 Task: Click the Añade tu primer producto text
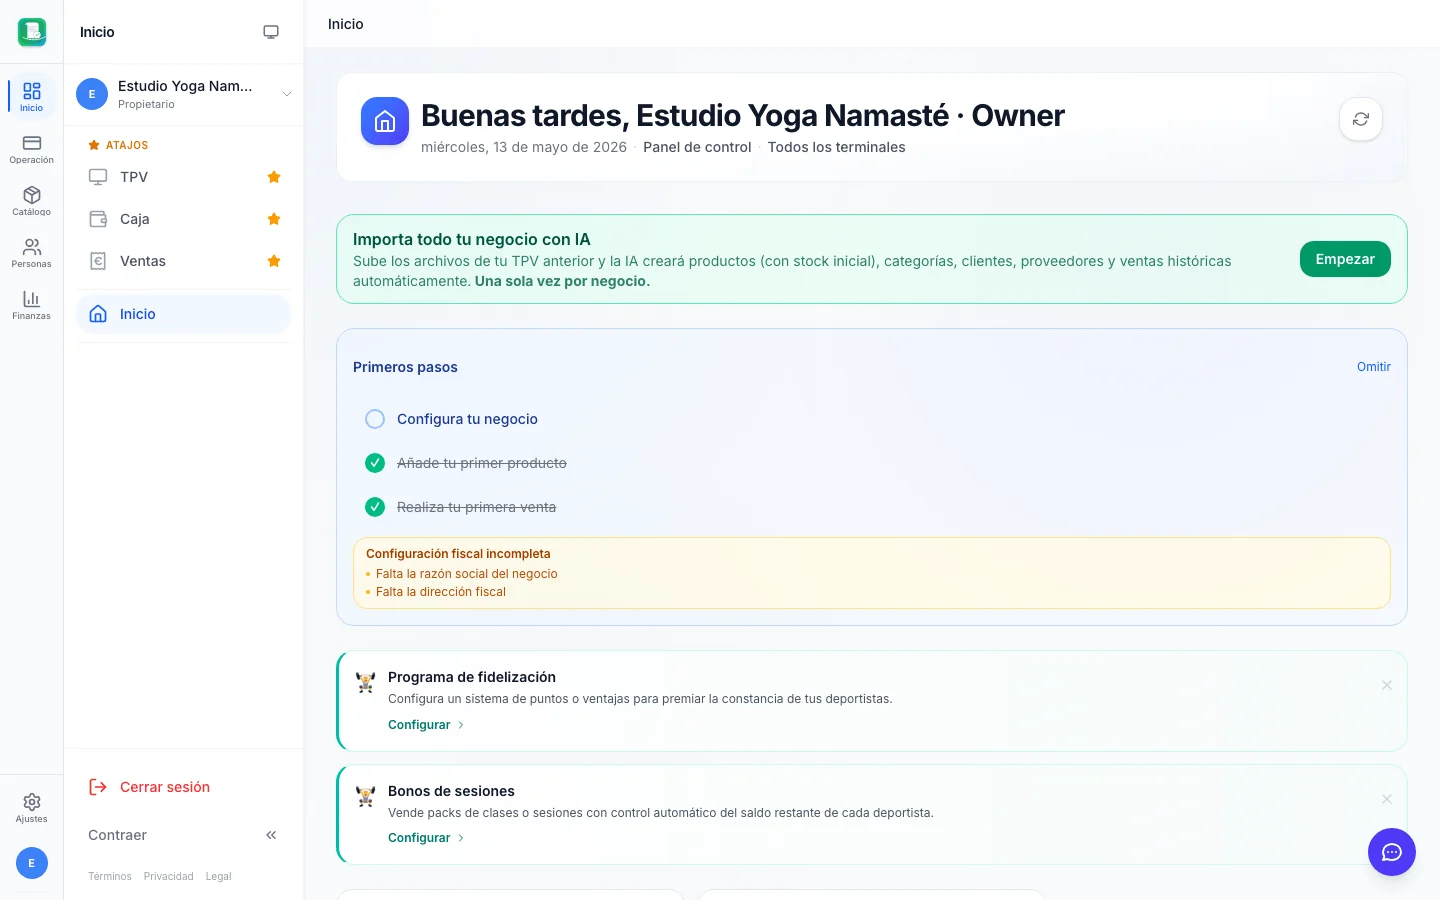pos(482,463)
